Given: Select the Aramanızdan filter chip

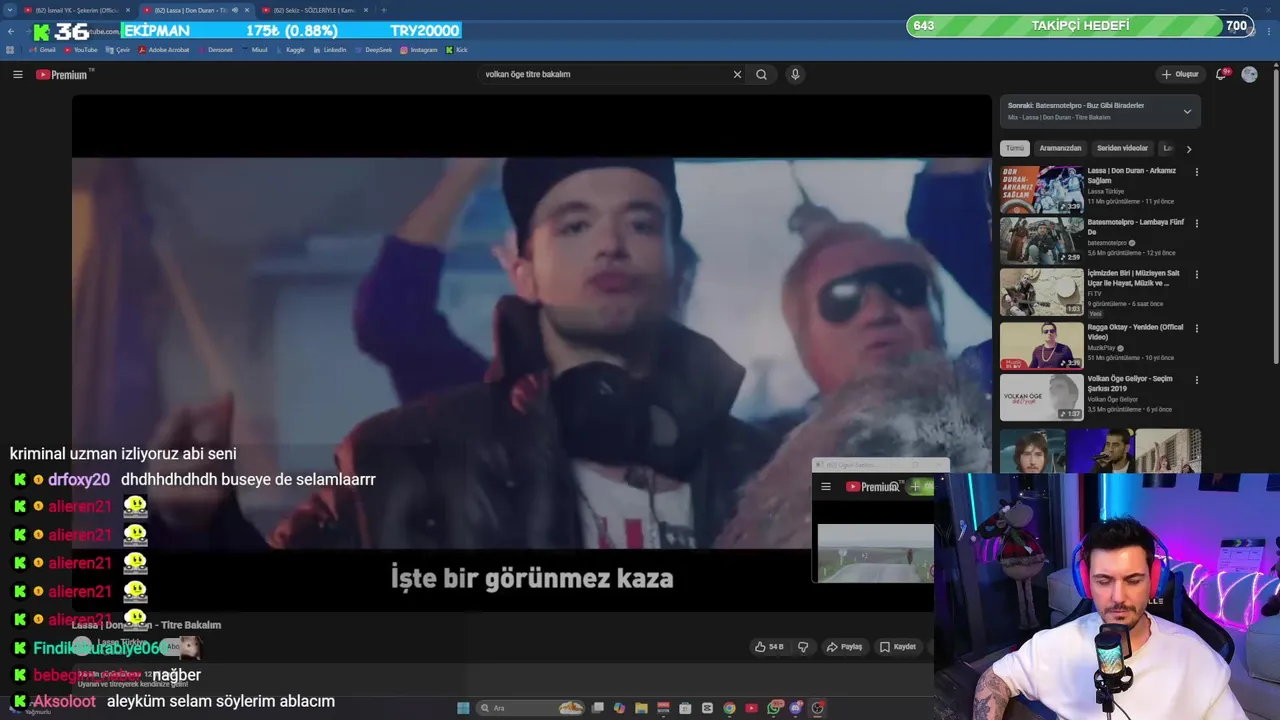Looking at the screenshot, I should 1060,148.
